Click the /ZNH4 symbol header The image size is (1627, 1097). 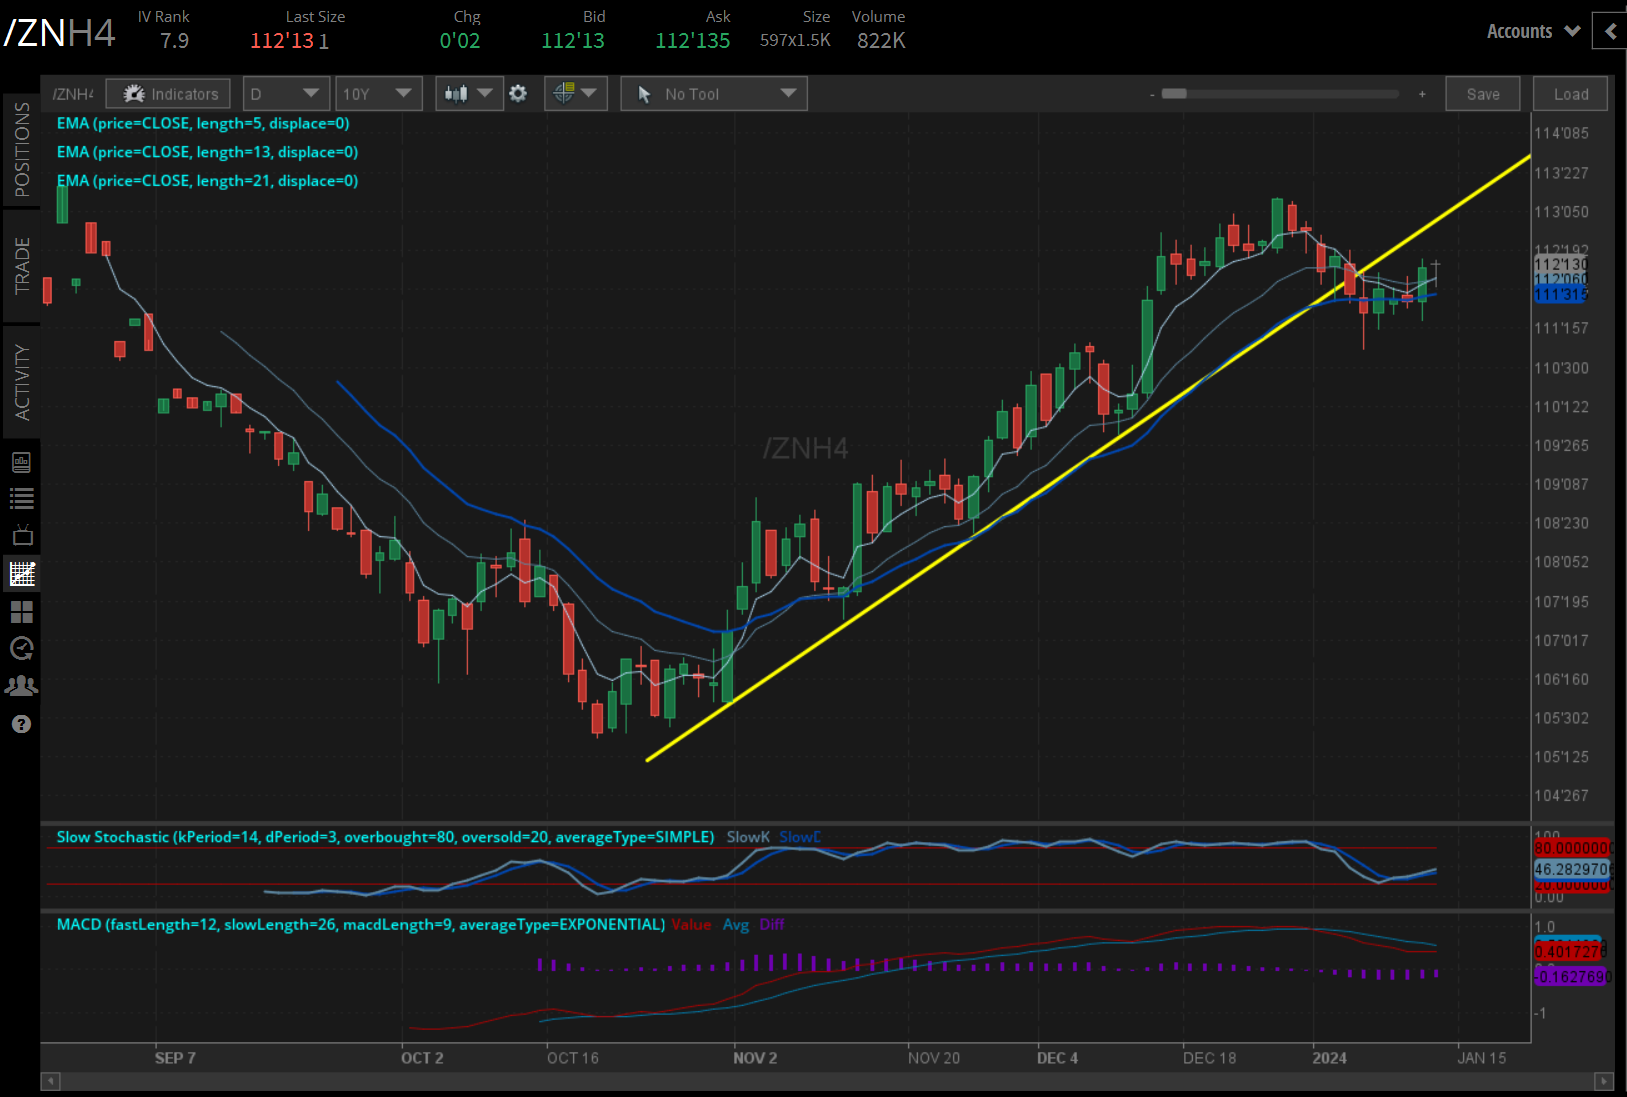60,33
